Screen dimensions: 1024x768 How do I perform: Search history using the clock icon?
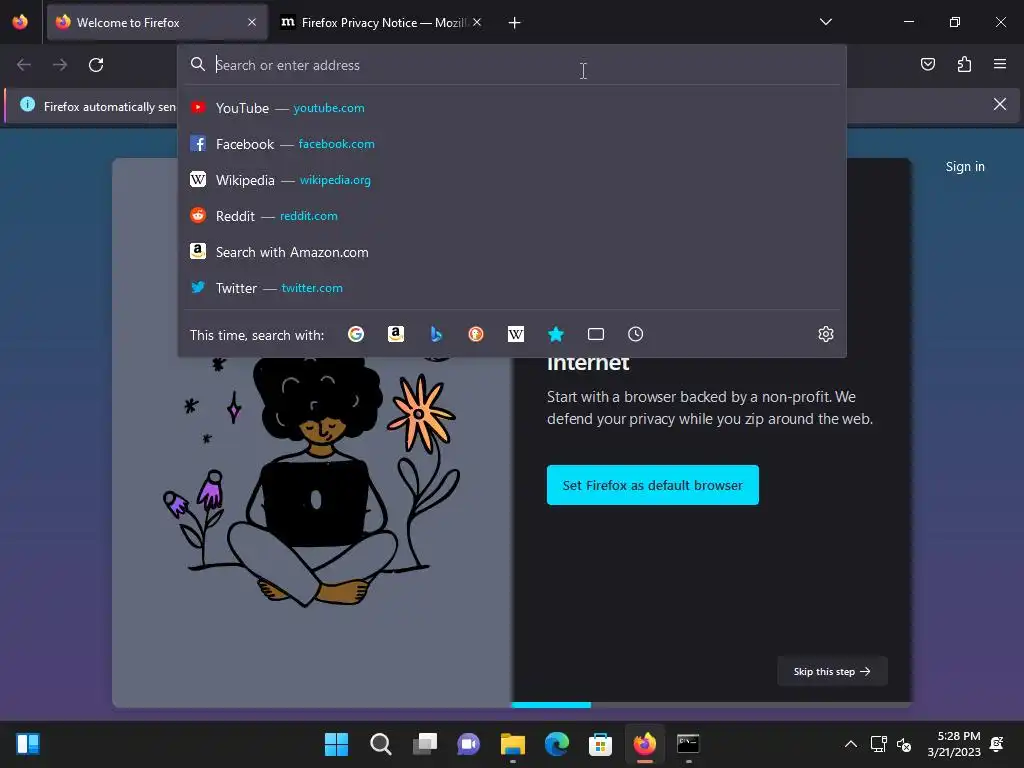tap(635, 334)
